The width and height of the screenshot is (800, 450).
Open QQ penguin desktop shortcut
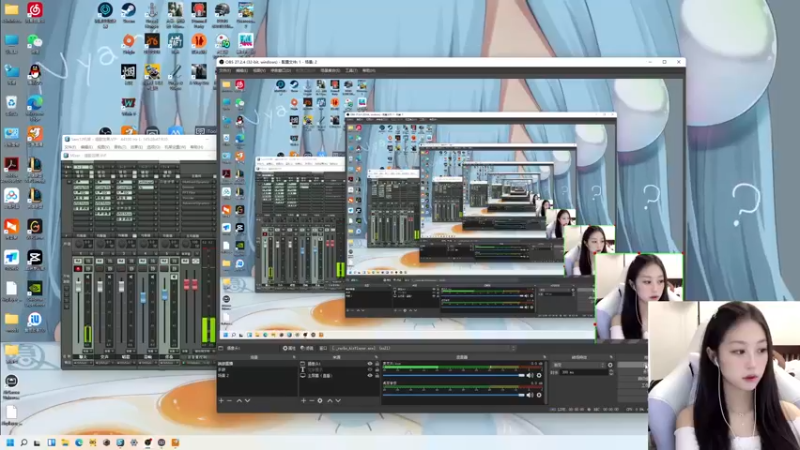pyautogui.click(x=35, y=72)
